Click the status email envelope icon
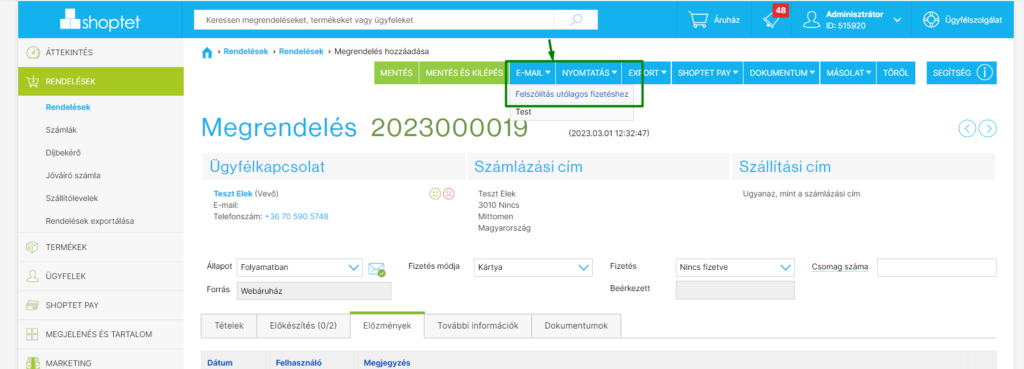 [377, 269]
